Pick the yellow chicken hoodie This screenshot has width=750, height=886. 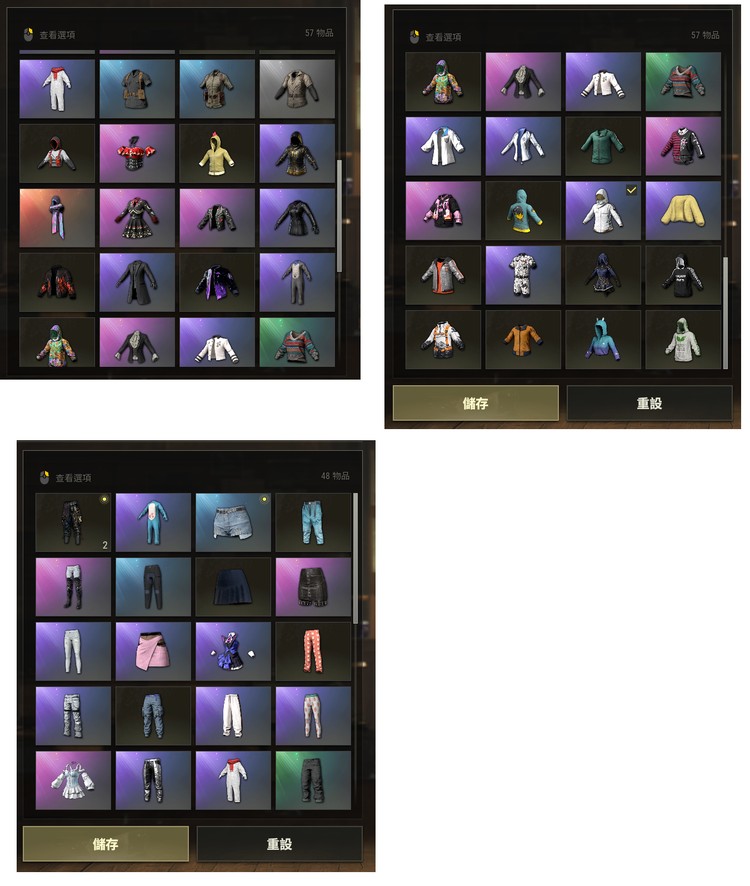[217, 154]
